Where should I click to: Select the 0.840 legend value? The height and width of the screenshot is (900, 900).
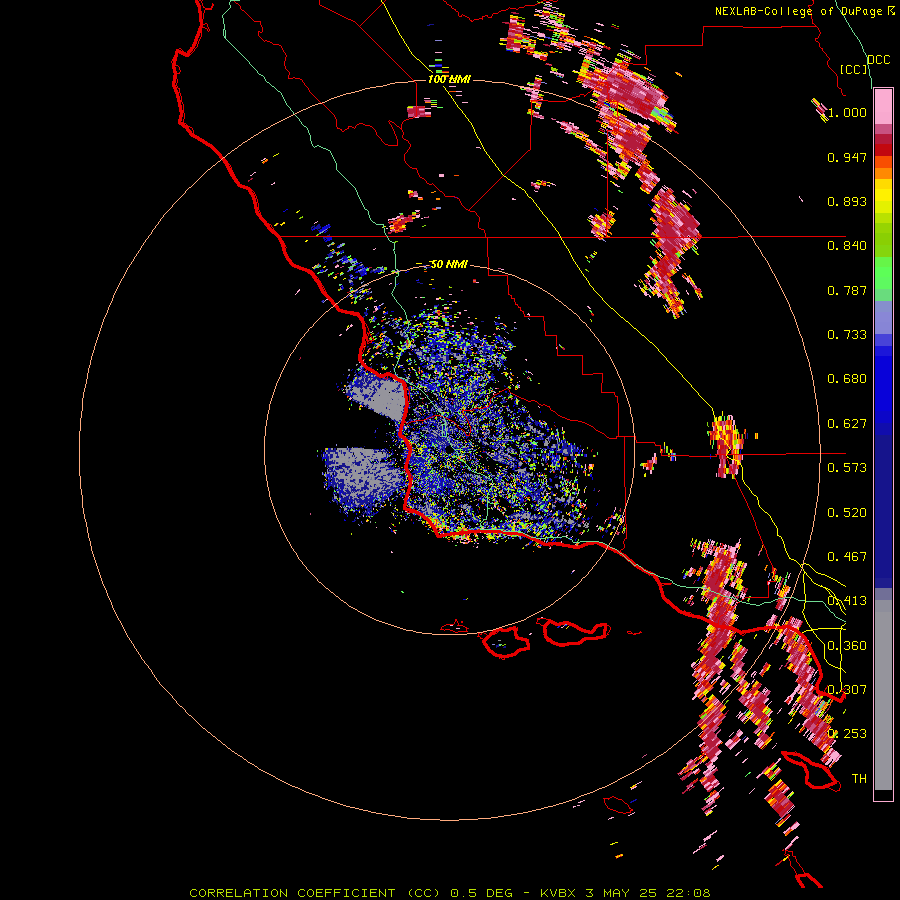tap(847, 246)
